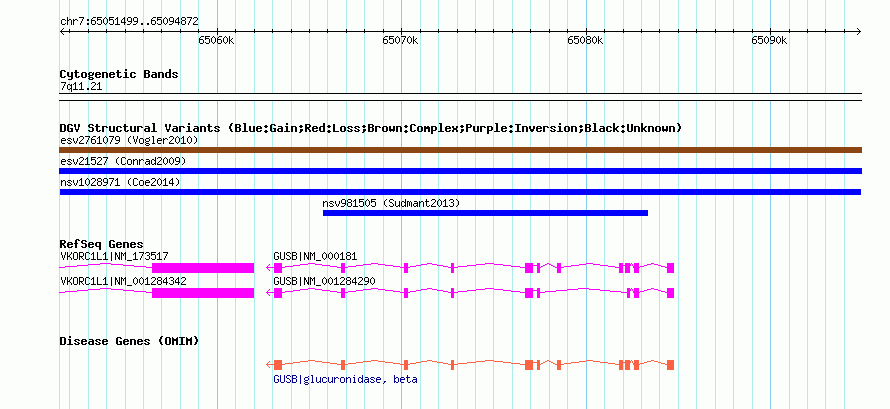Select the nsv1028971 (Coe2014) variant label
890x409 pixels.
120,182
